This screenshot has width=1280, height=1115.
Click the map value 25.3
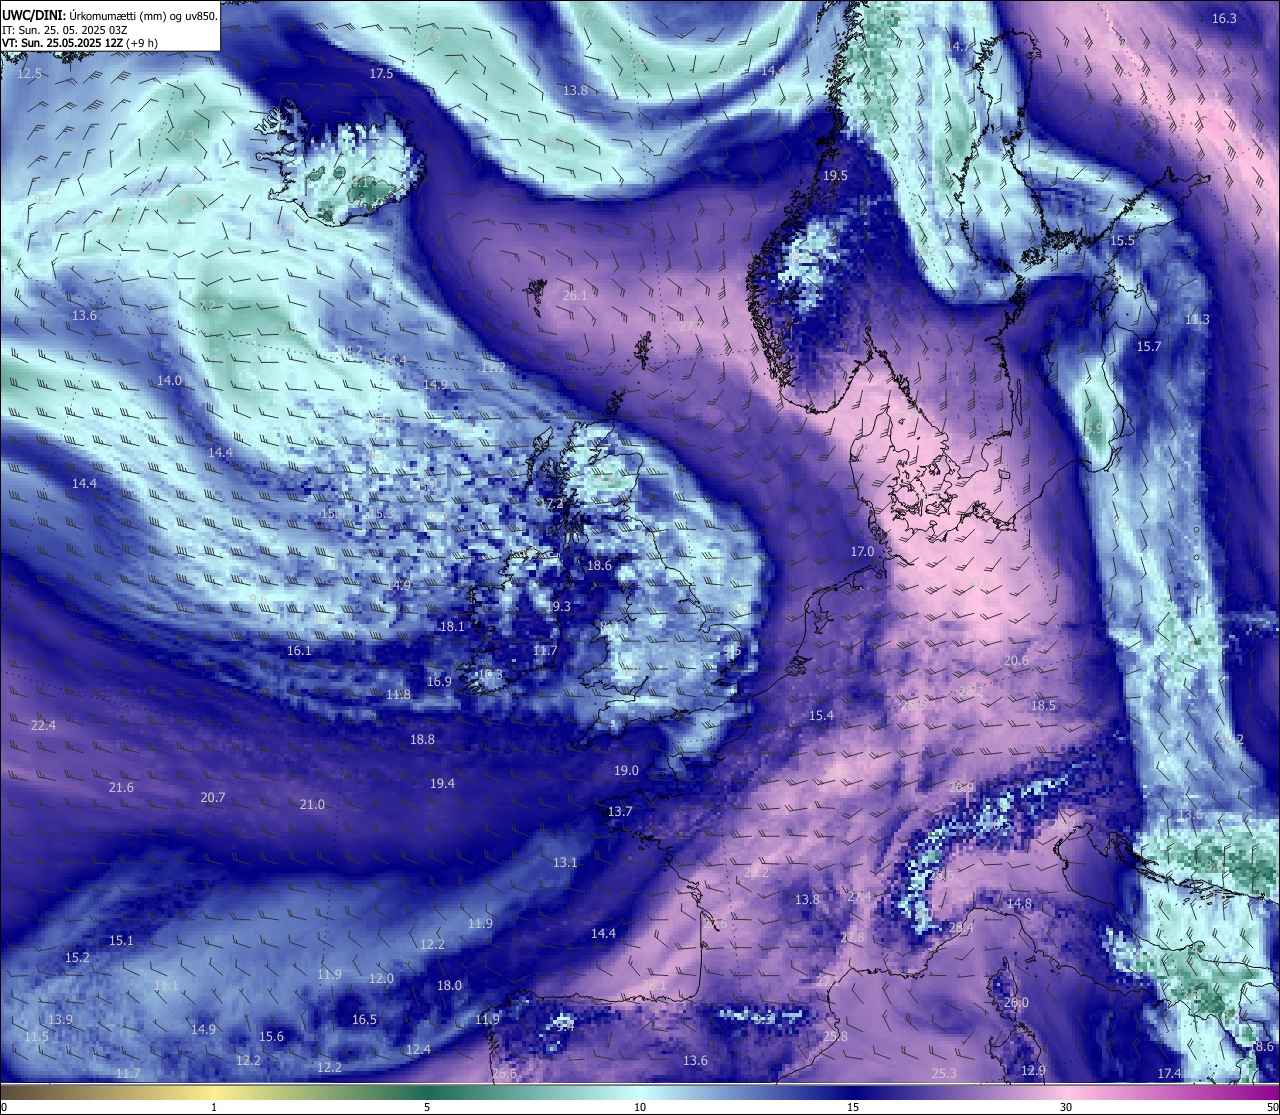[x=944, y=1074]
